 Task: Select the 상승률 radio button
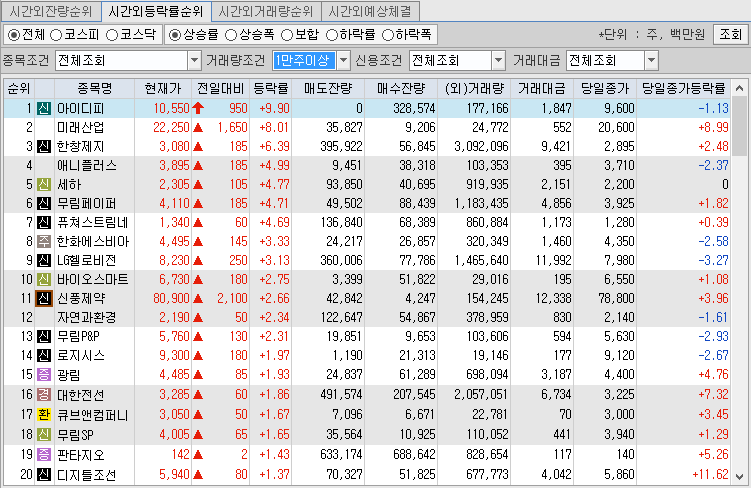coord(175,35)
